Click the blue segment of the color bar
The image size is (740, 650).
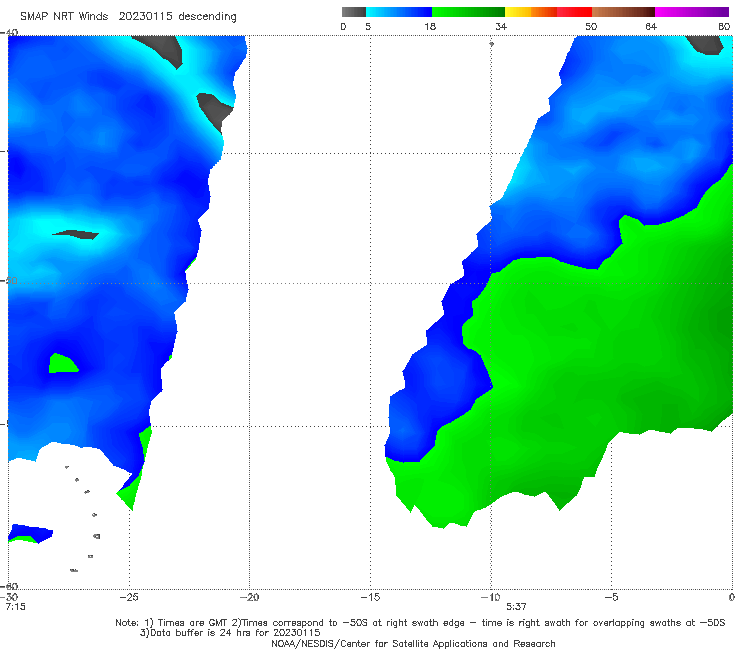[x=399, y=12]
